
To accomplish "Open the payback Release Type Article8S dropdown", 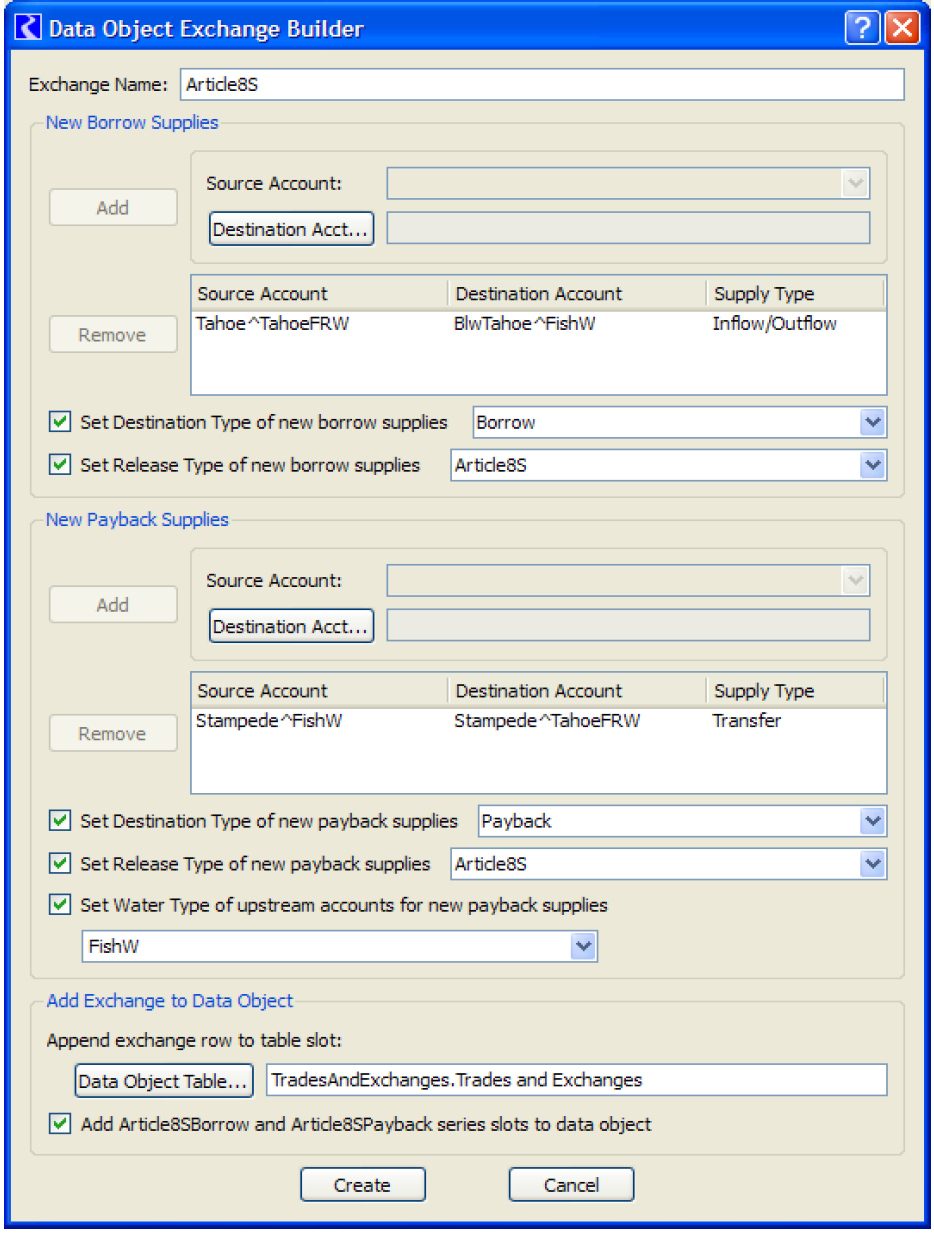I will click(873, 864).
